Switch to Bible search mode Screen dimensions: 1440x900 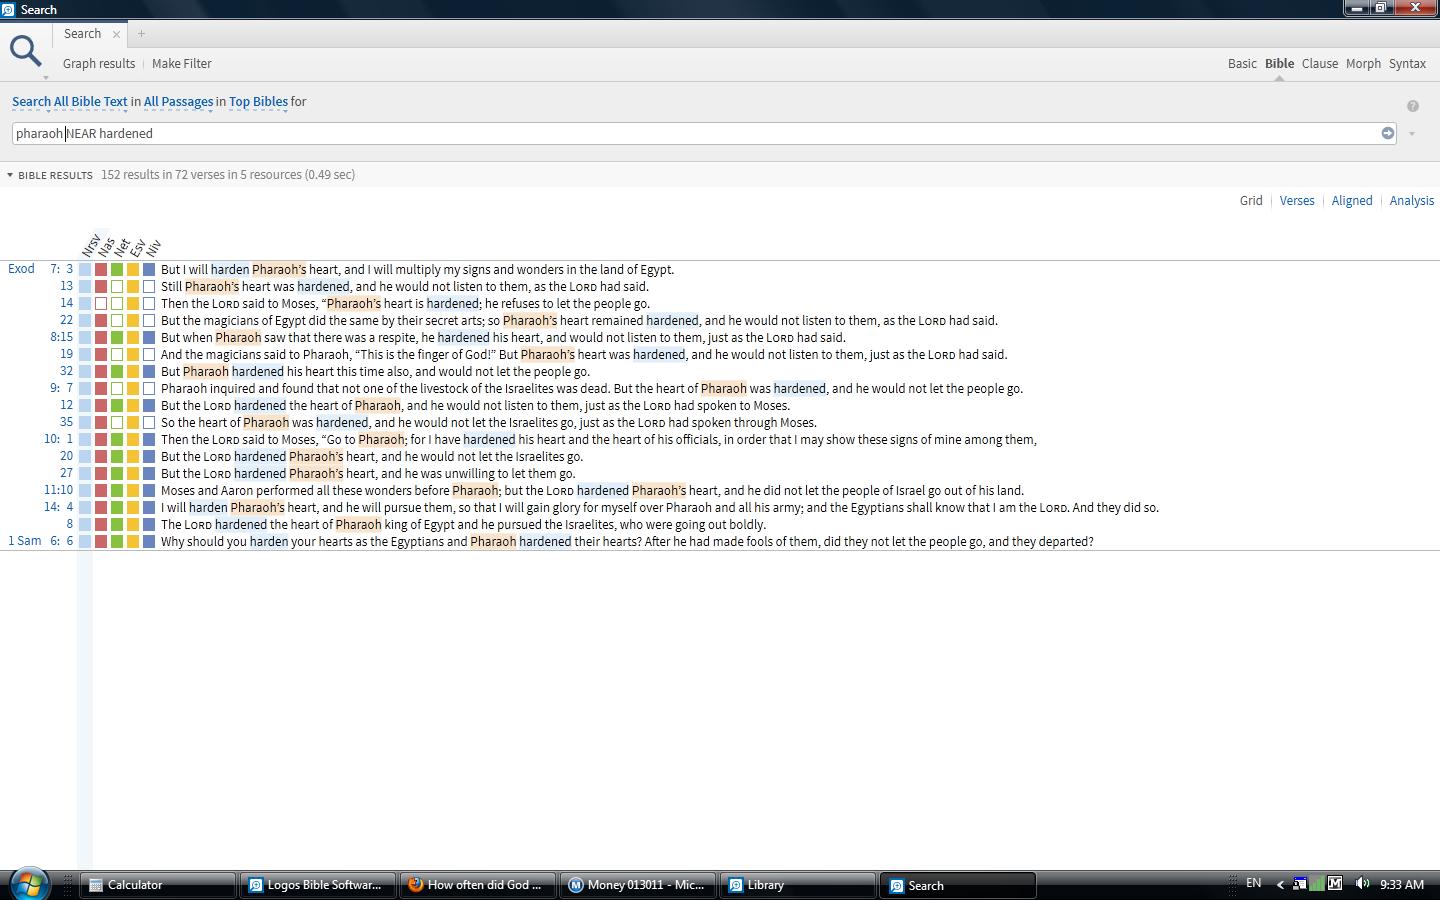[x=1279, y=64]
